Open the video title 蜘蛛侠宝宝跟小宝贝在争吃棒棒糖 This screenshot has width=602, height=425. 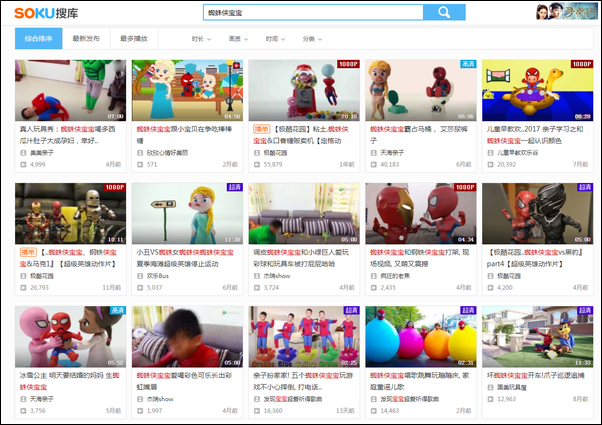click(184, 135)
